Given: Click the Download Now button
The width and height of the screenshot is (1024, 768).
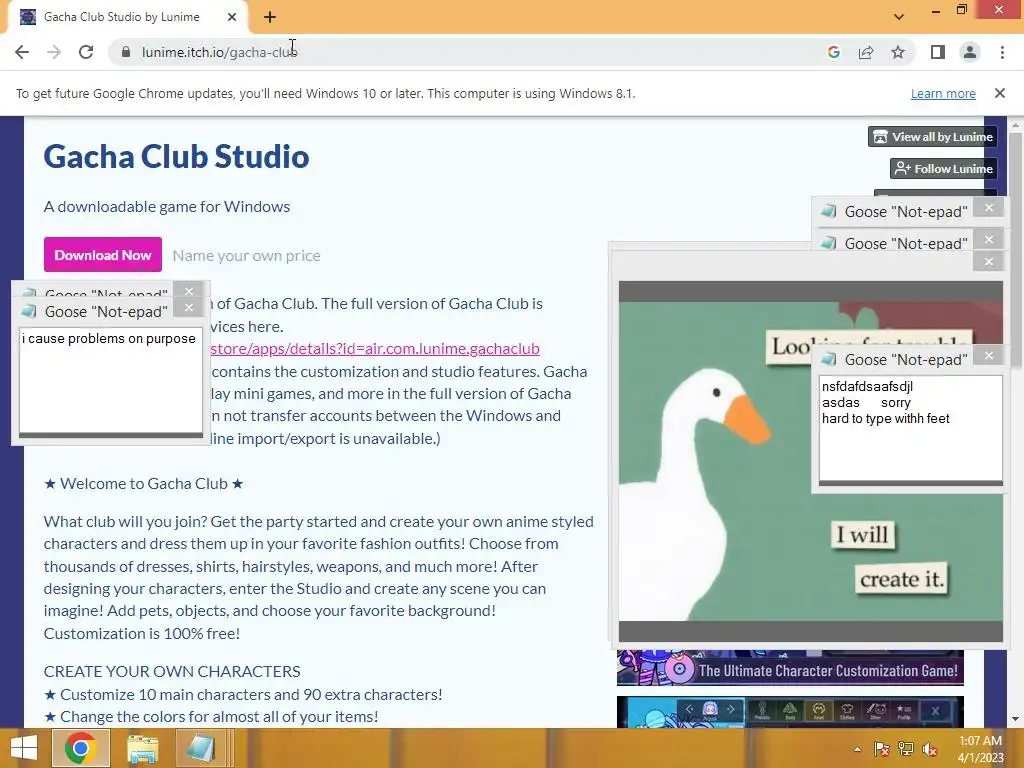Looking at the screenshot, I should pos(103,255).
